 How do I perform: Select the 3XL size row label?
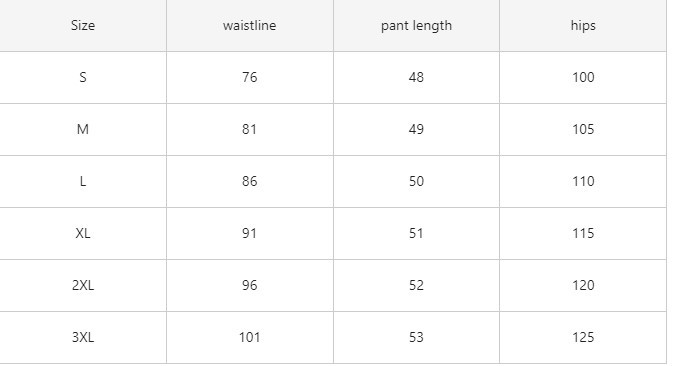pyautogui.click(x=83, y=338)
